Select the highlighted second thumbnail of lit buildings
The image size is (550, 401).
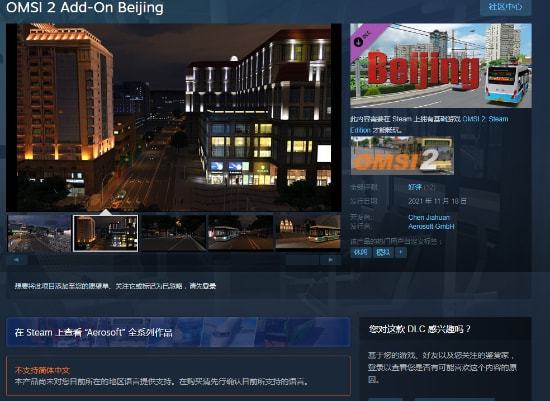[x=105, y=233]
